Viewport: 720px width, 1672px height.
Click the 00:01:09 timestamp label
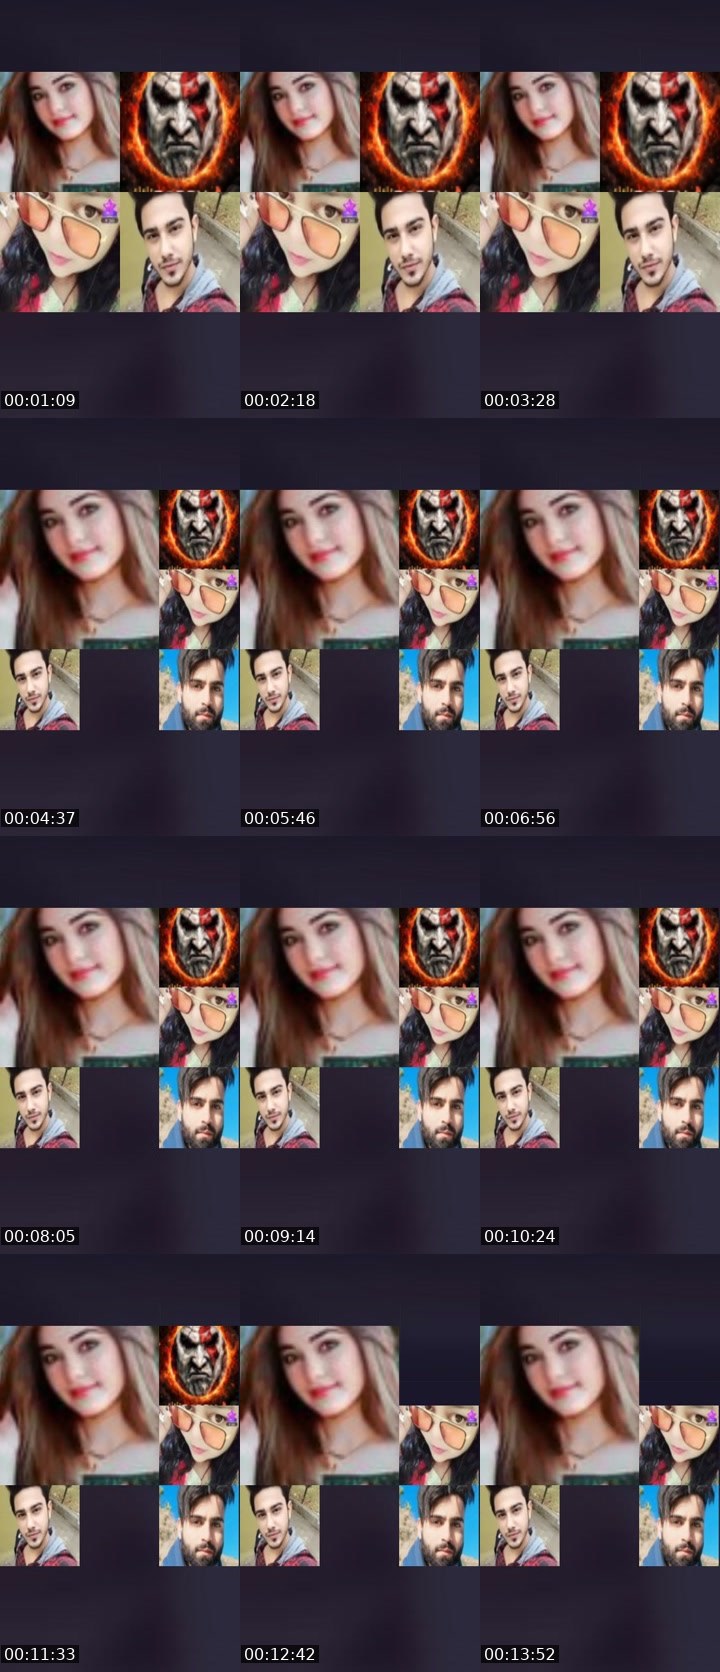point(40,400)
